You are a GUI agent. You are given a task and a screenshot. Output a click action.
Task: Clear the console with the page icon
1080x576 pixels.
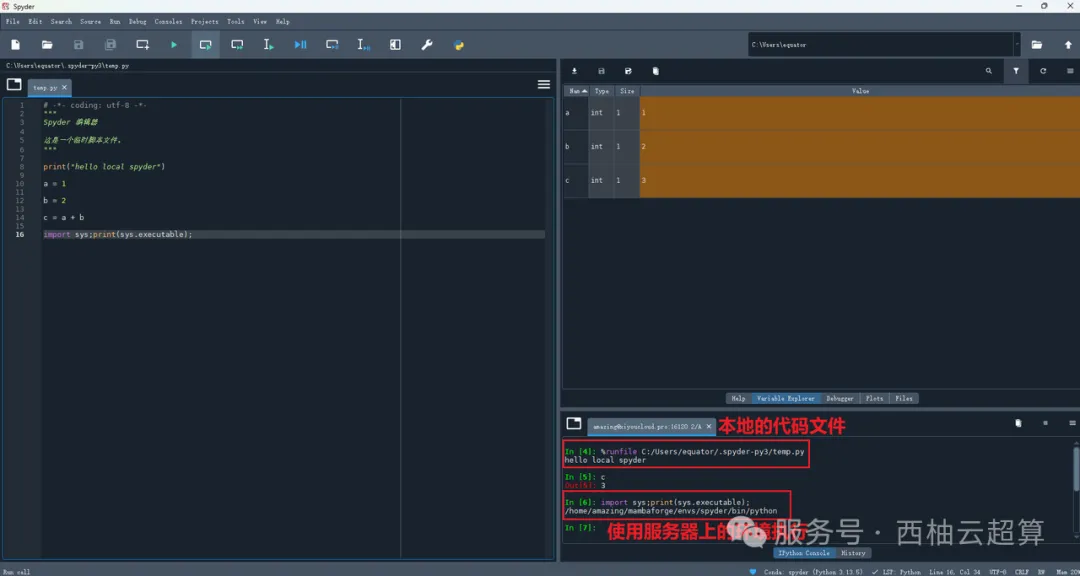[1018, 423]
